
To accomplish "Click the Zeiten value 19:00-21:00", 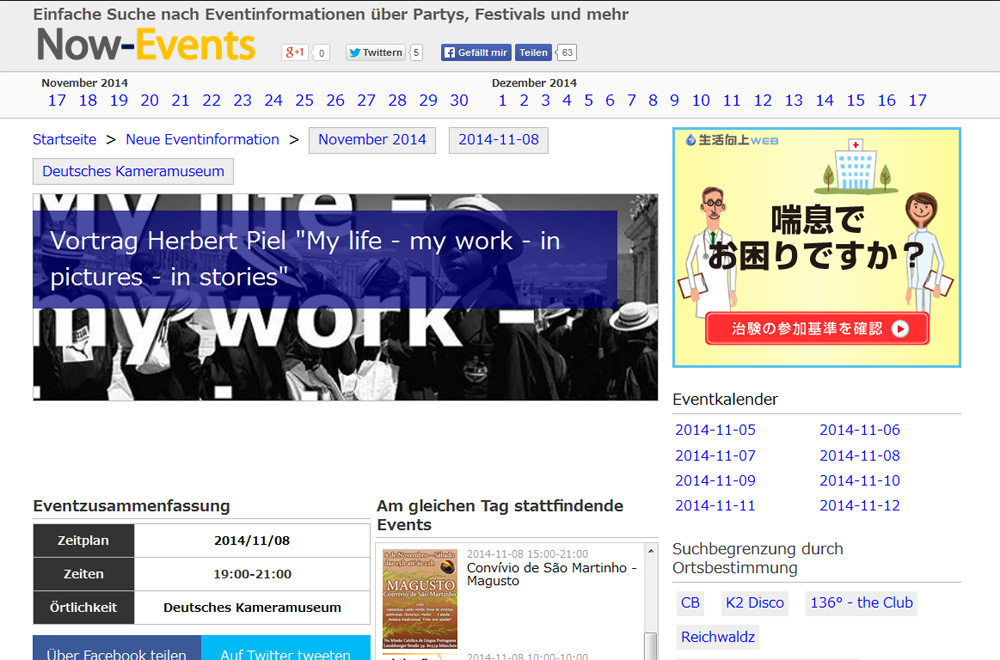I will [x=252, y=574].
